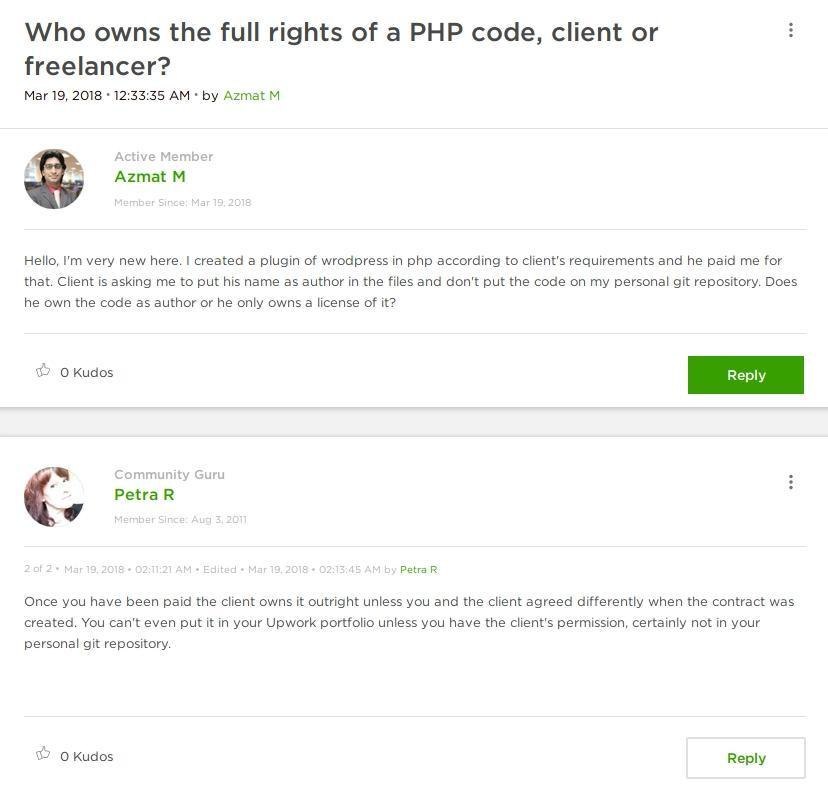Click thumbs-up kudos icon on Petra's reply

[43, 754]
